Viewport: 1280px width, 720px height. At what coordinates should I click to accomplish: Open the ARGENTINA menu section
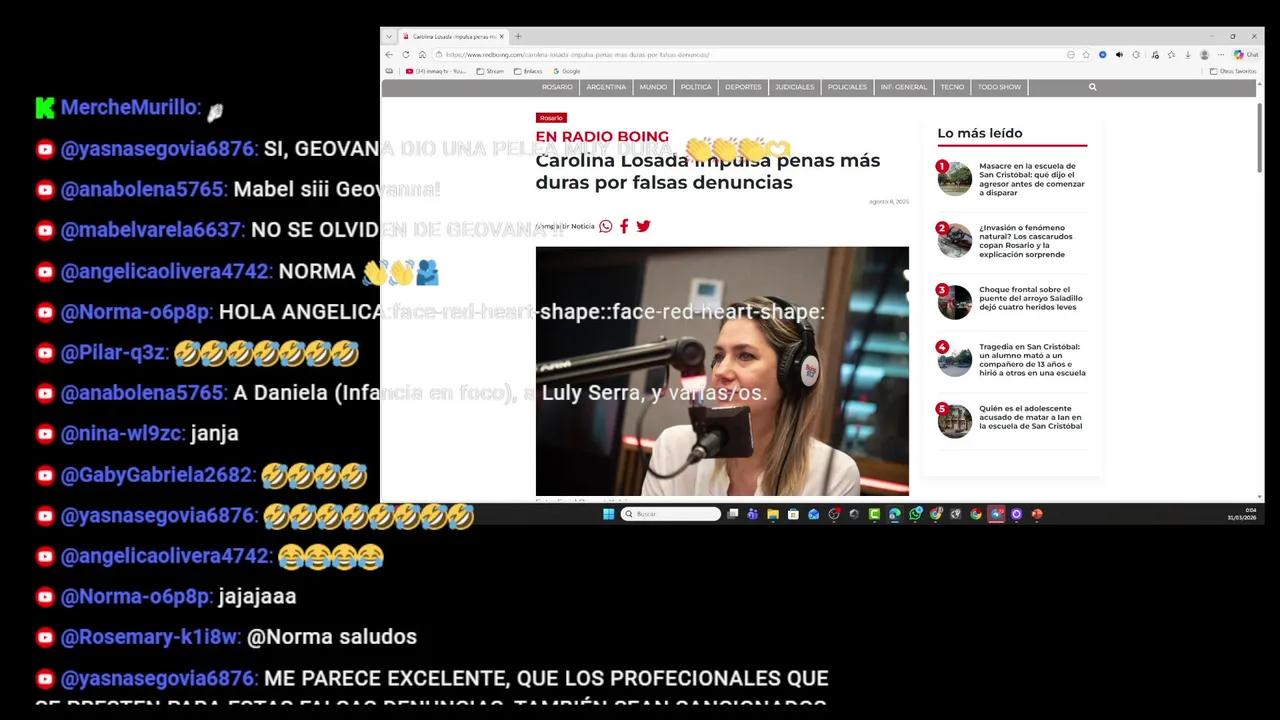tap(606, 87)
